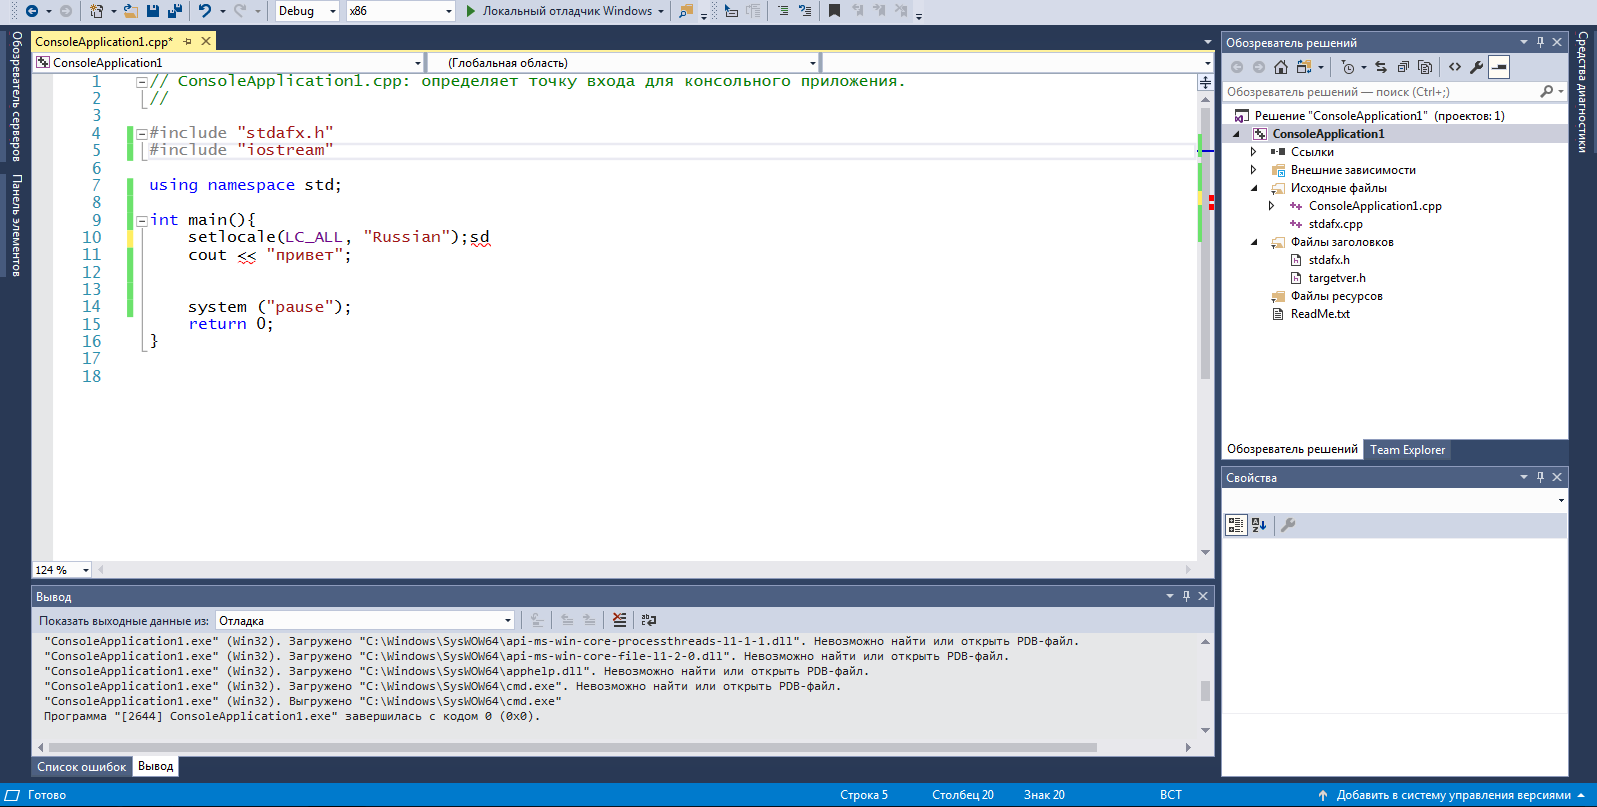This screenshot has width=1597, height=807.
Task: Click the Pending Changes Filter clock icon
Action: click(x=1348, y=67)
